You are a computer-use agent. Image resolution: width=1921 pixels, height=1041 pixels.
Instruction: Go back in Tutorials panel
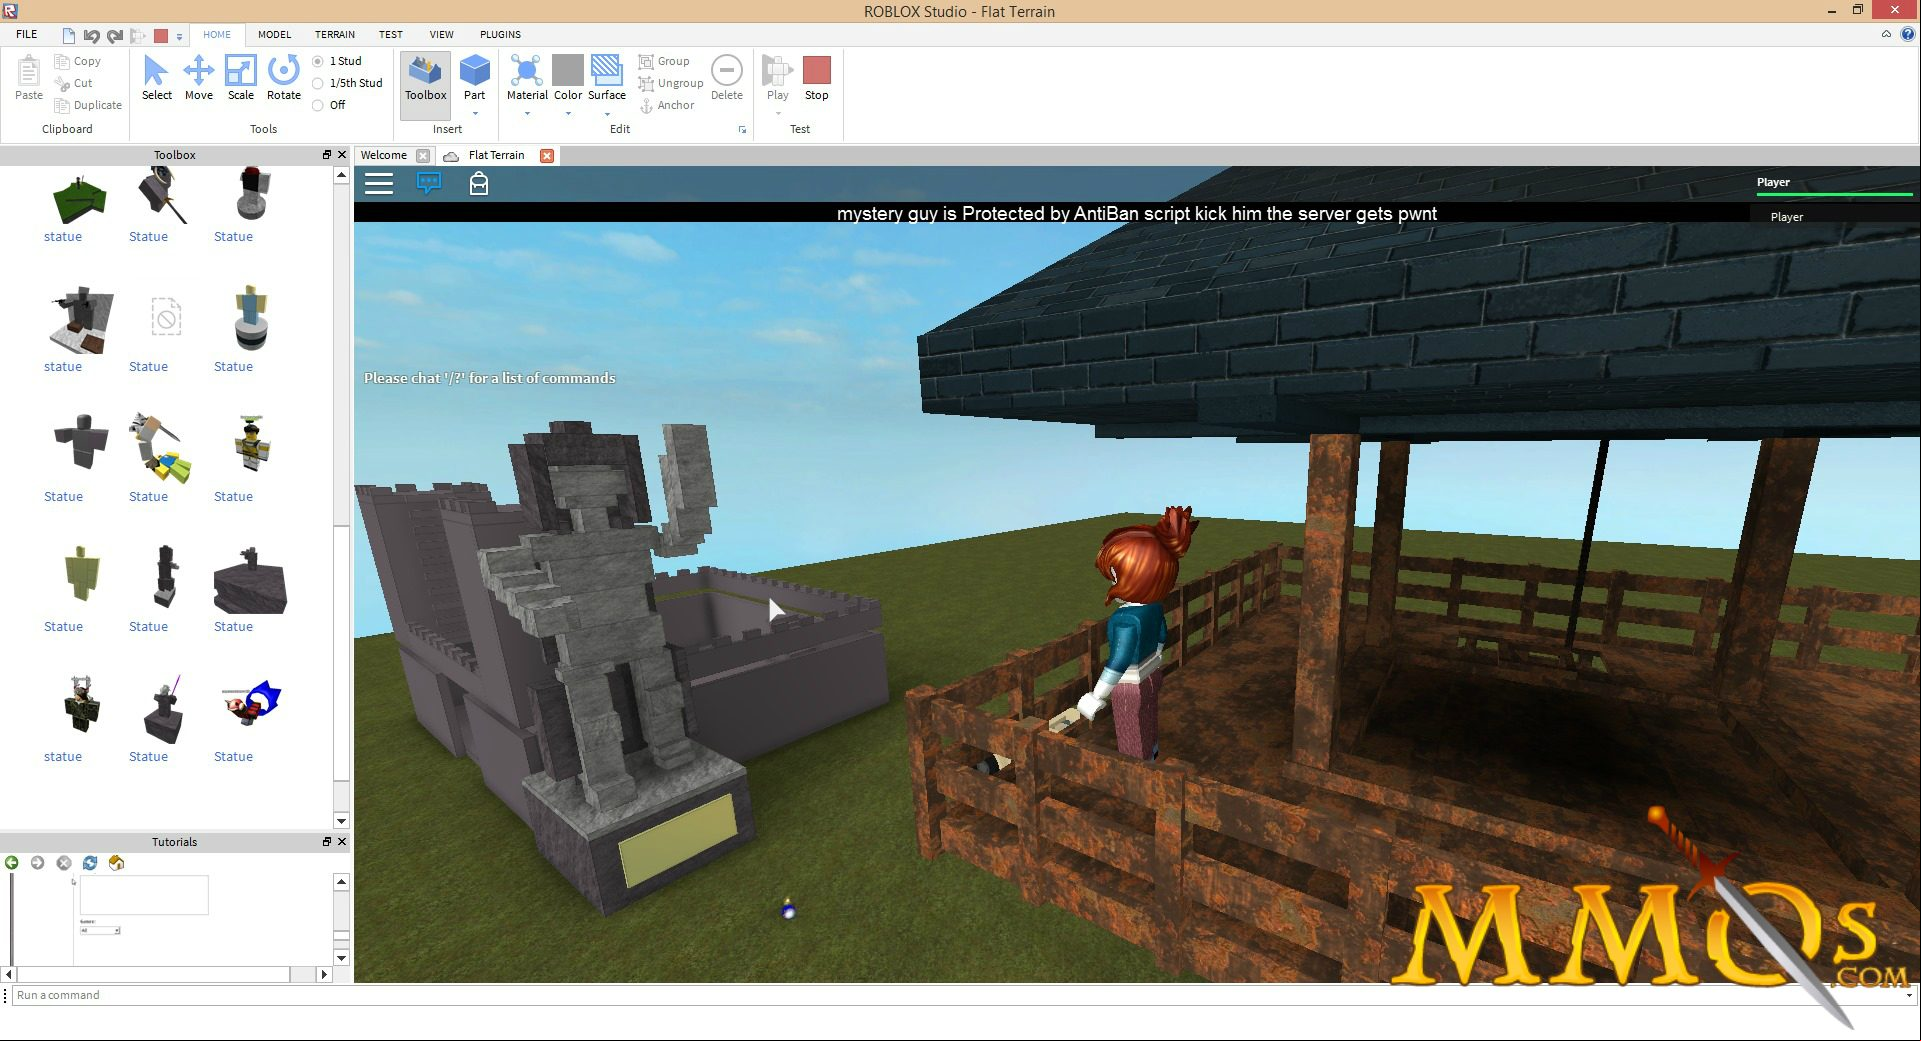[12, 862]
